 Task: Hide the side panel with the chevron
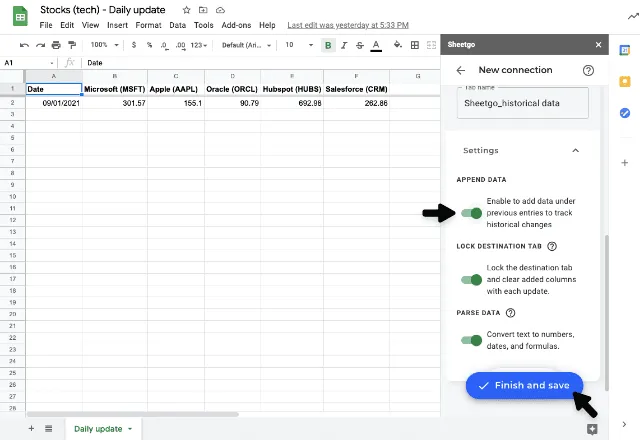point(624,424)
